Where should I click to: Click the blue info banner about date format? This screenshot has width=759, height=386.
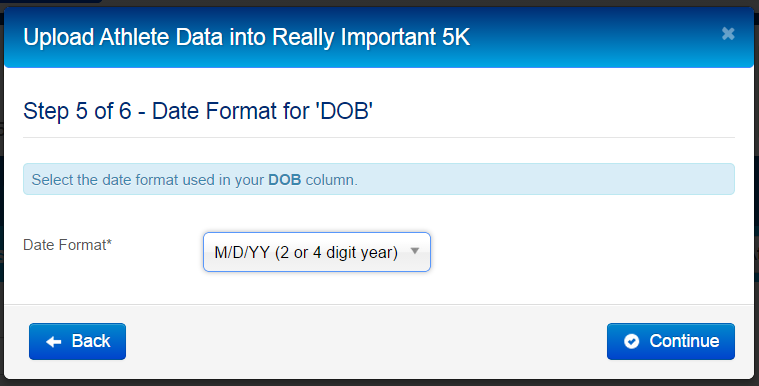coord(379,179)
